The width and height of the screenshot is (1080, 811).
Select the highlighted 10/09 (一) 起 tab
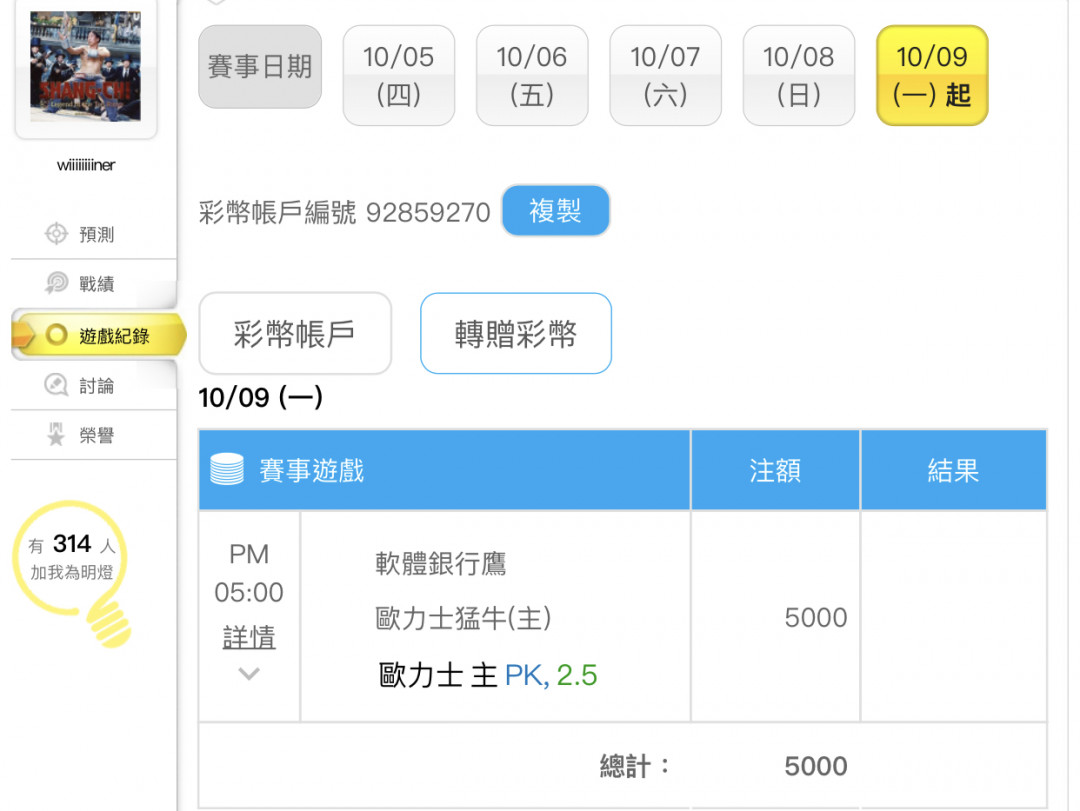[x=931, y=75]
